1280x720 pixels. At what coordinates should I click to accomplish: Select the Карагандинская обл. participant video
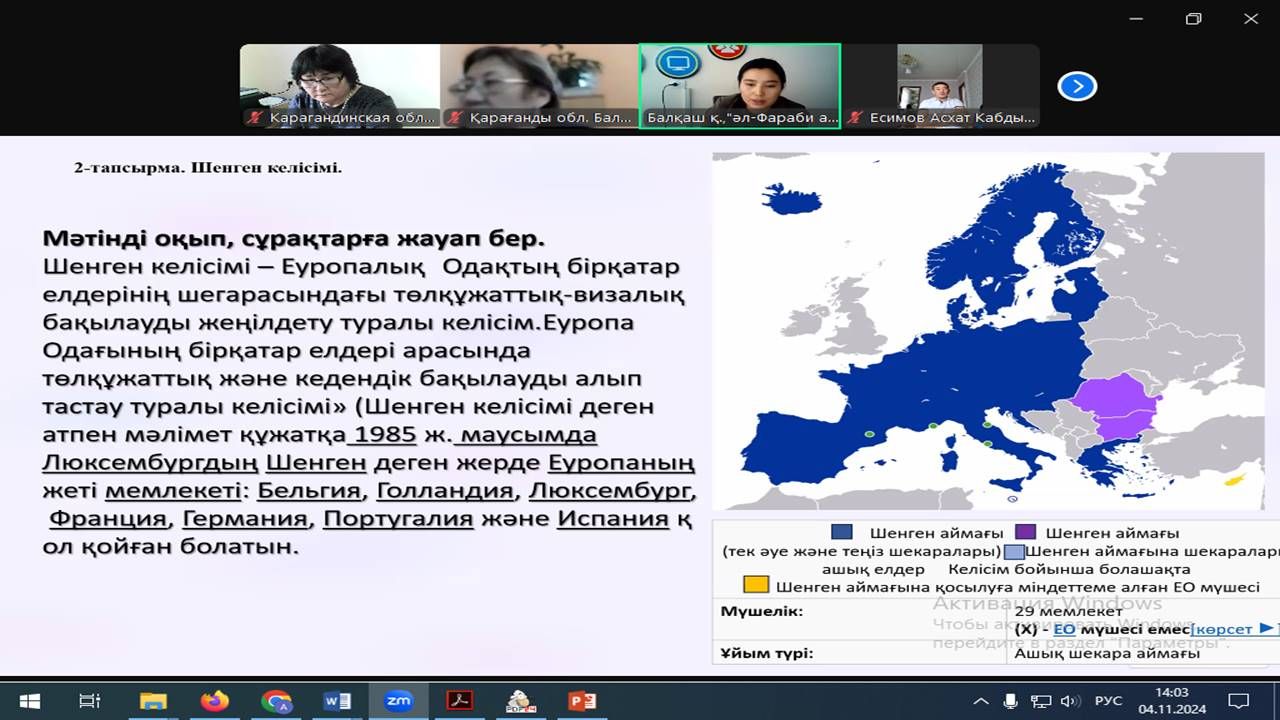tap(339, 86)
